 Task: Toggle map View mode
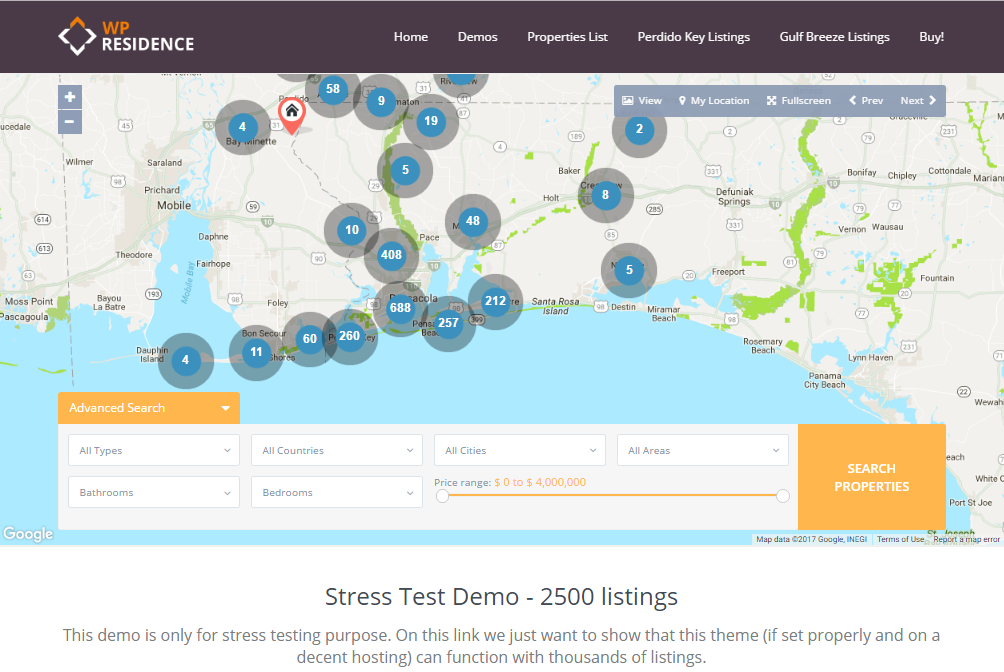(642, 101)
